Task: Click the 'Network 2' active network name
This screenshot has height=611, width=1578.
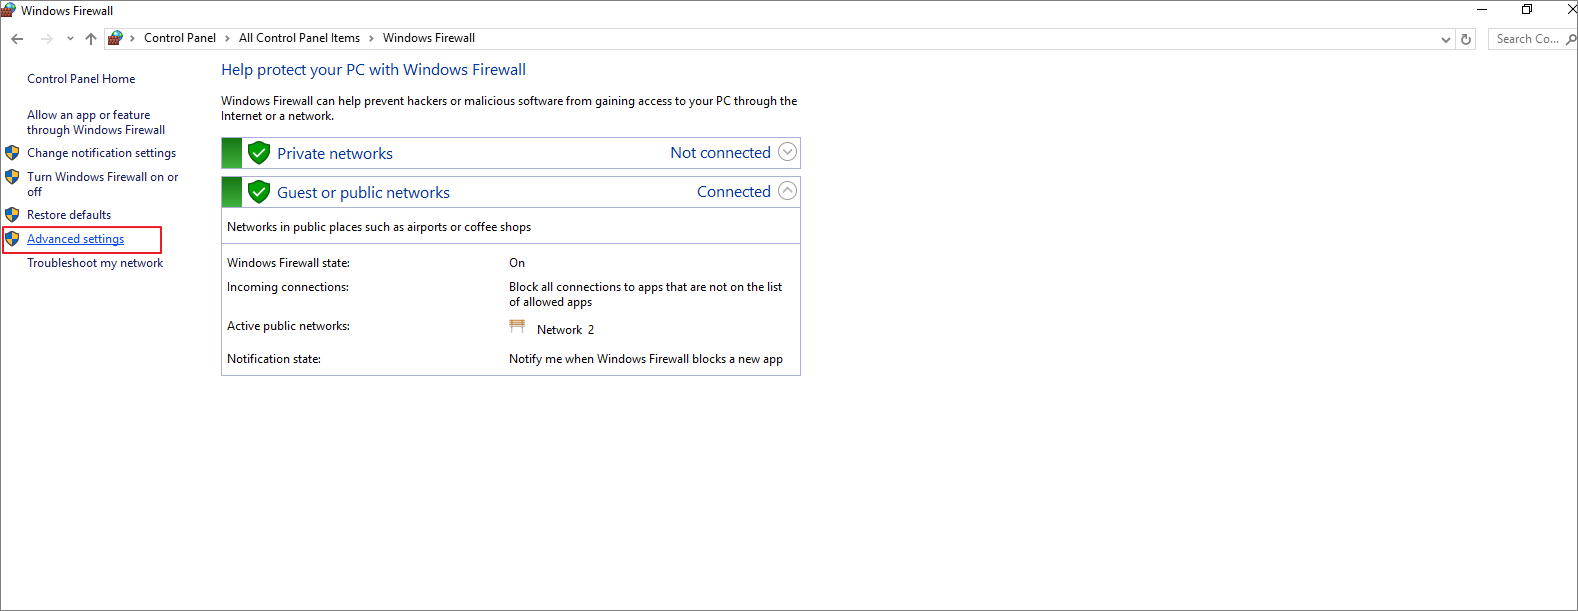Action: [x=565, y=330]
